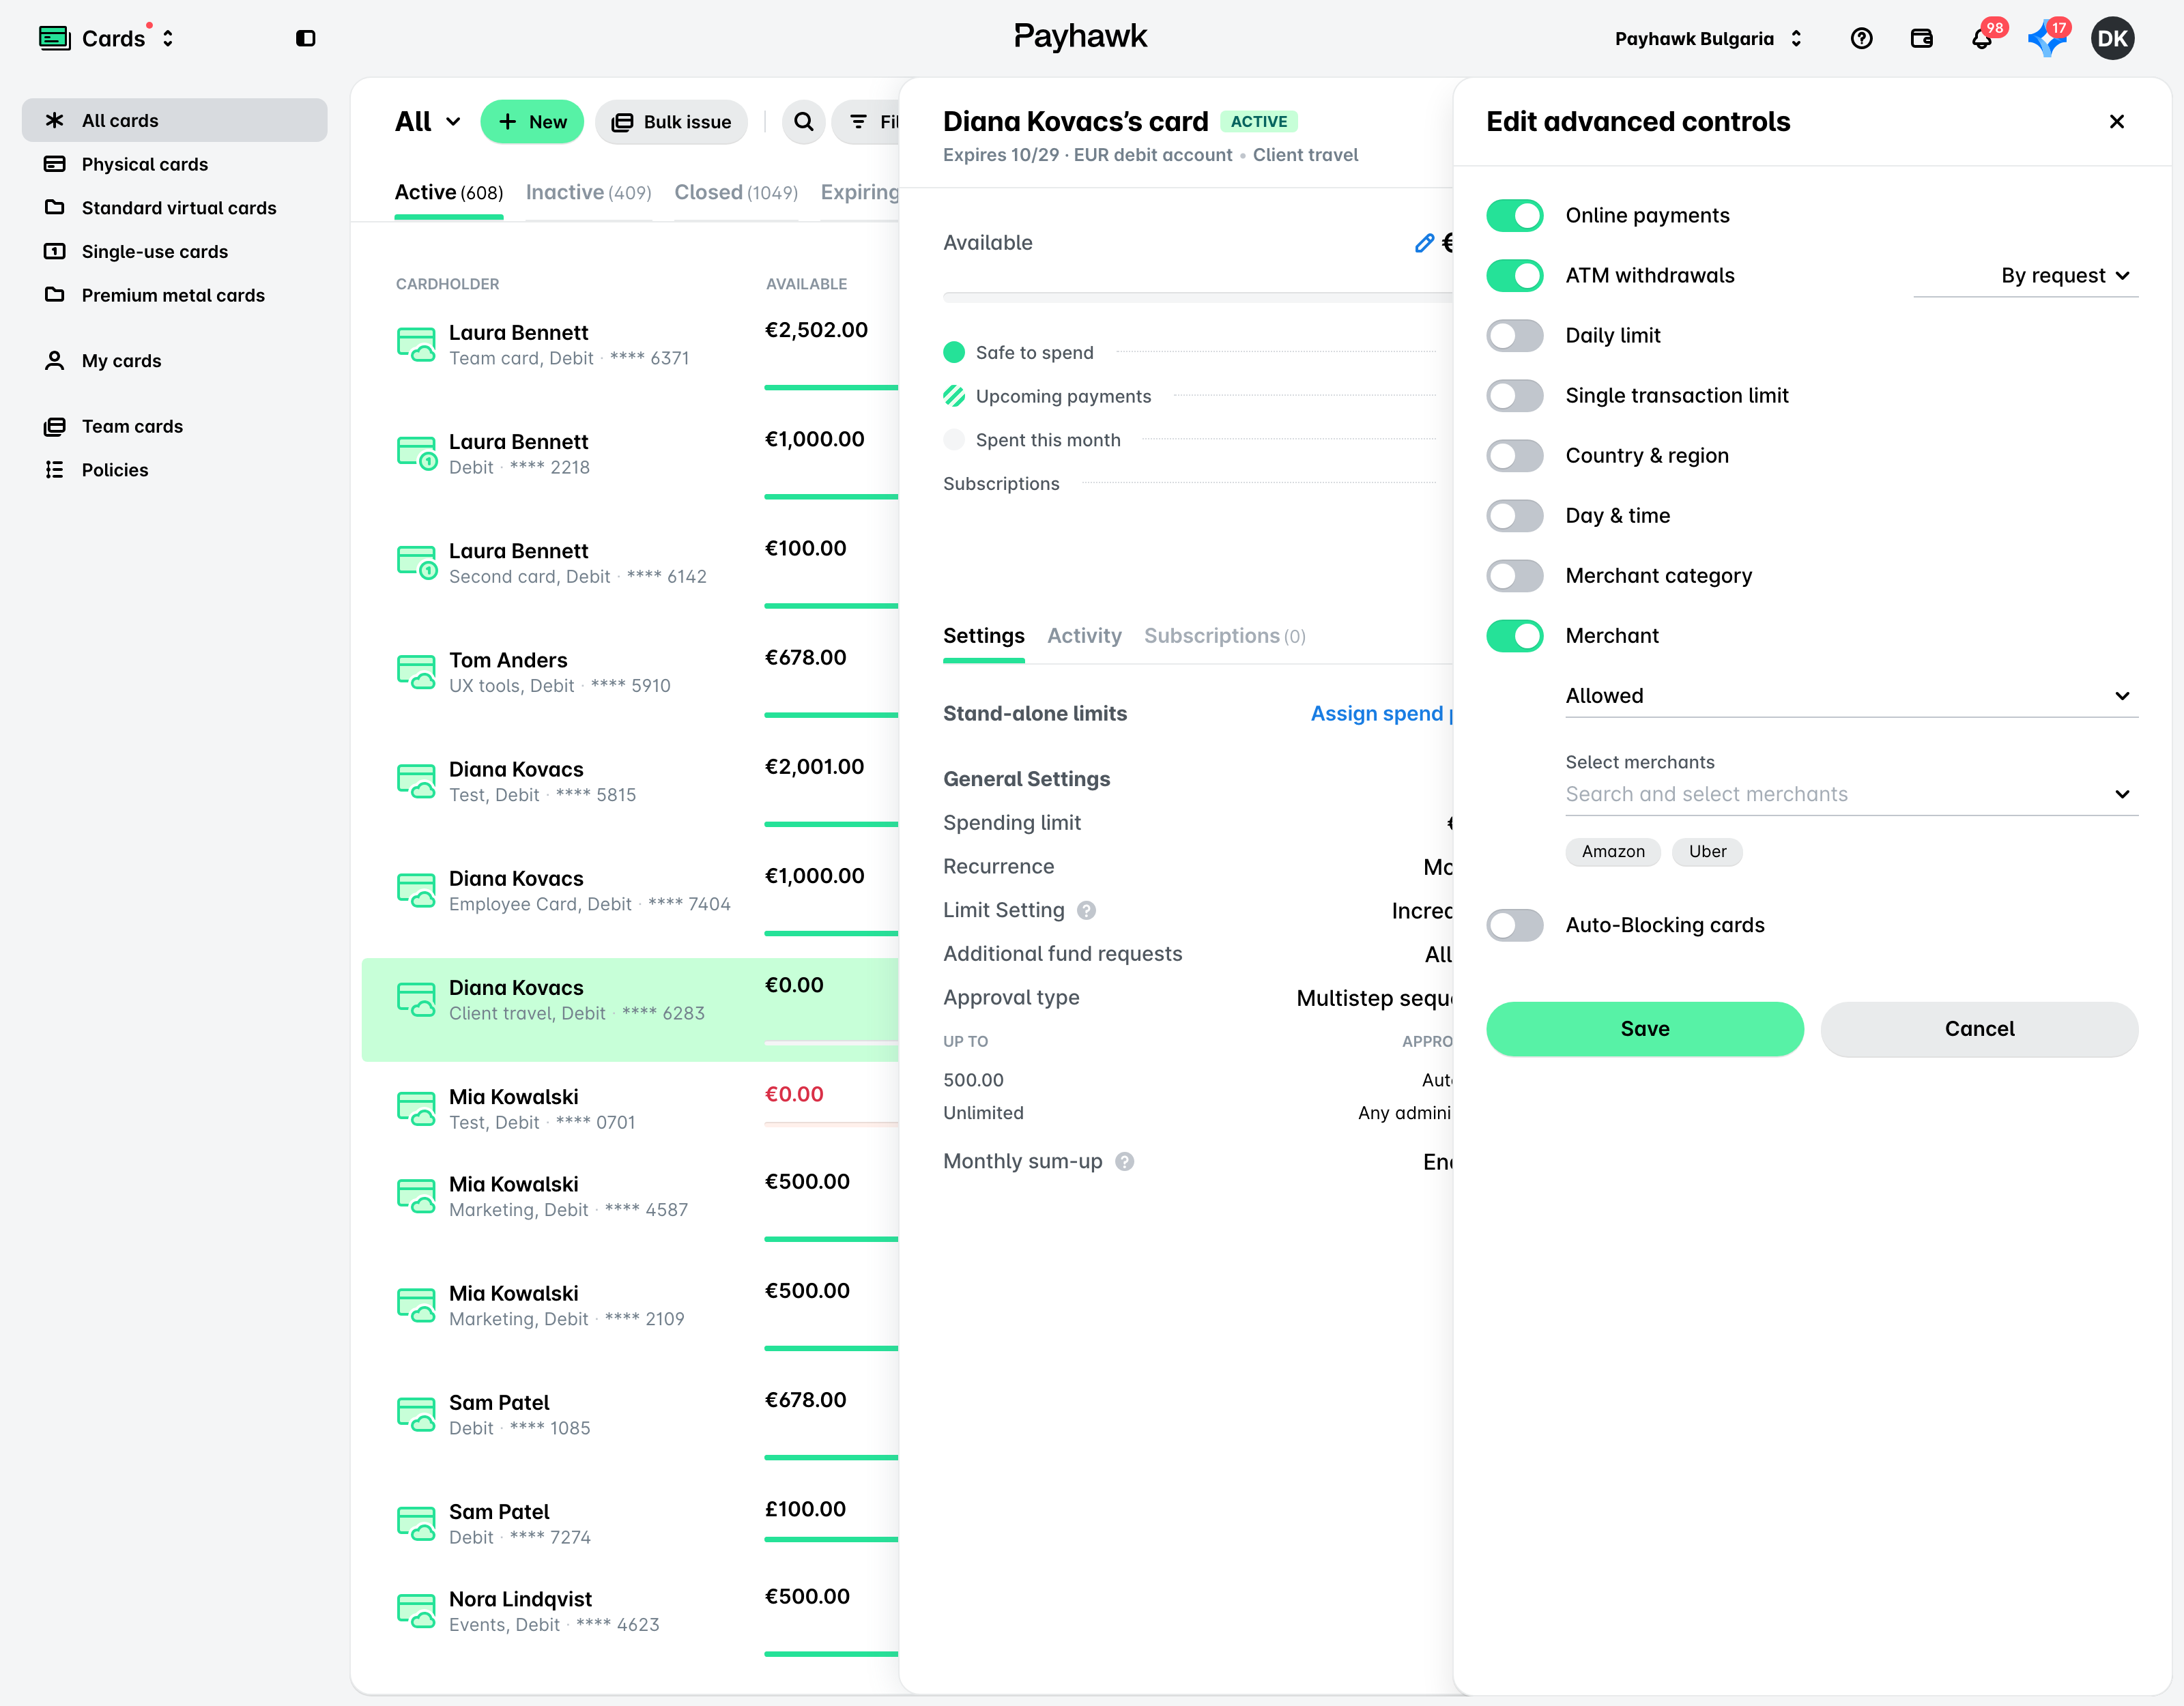The image size is (2184, 1706).
Task: Turn off ATM withdrawals toggle
Action: pyautogui.click(x=1515, y=275)
